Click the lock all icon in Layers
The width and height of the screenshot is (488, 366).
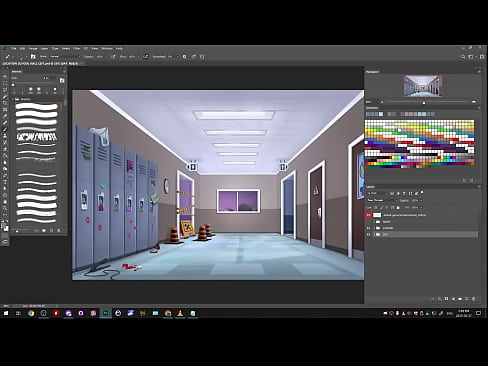(x=398, y=208)
